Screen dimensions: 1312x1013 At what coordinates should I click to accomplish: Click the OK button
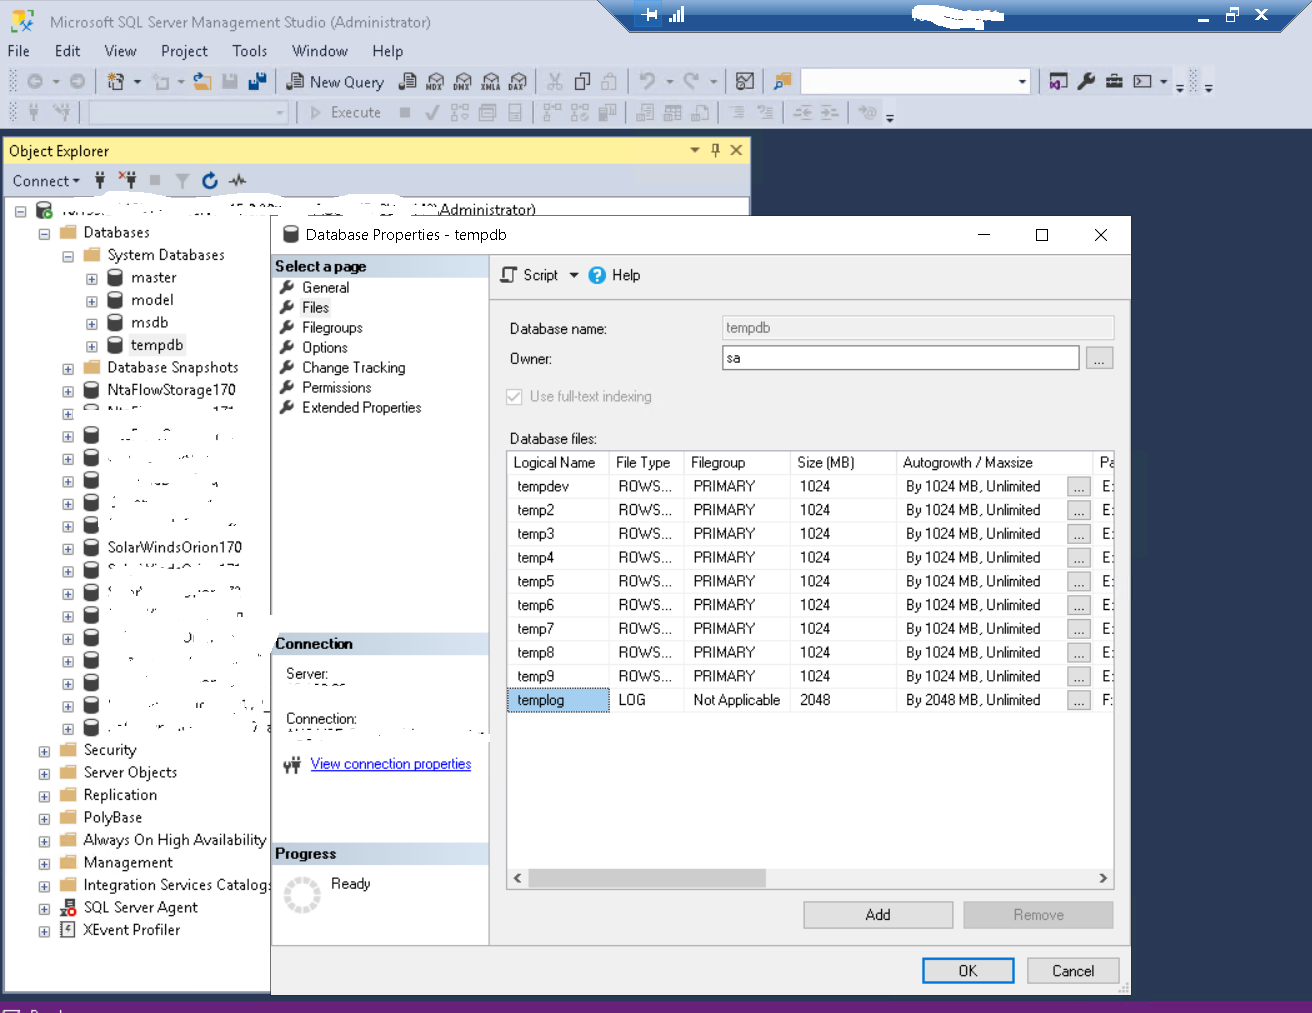[968, 971]
